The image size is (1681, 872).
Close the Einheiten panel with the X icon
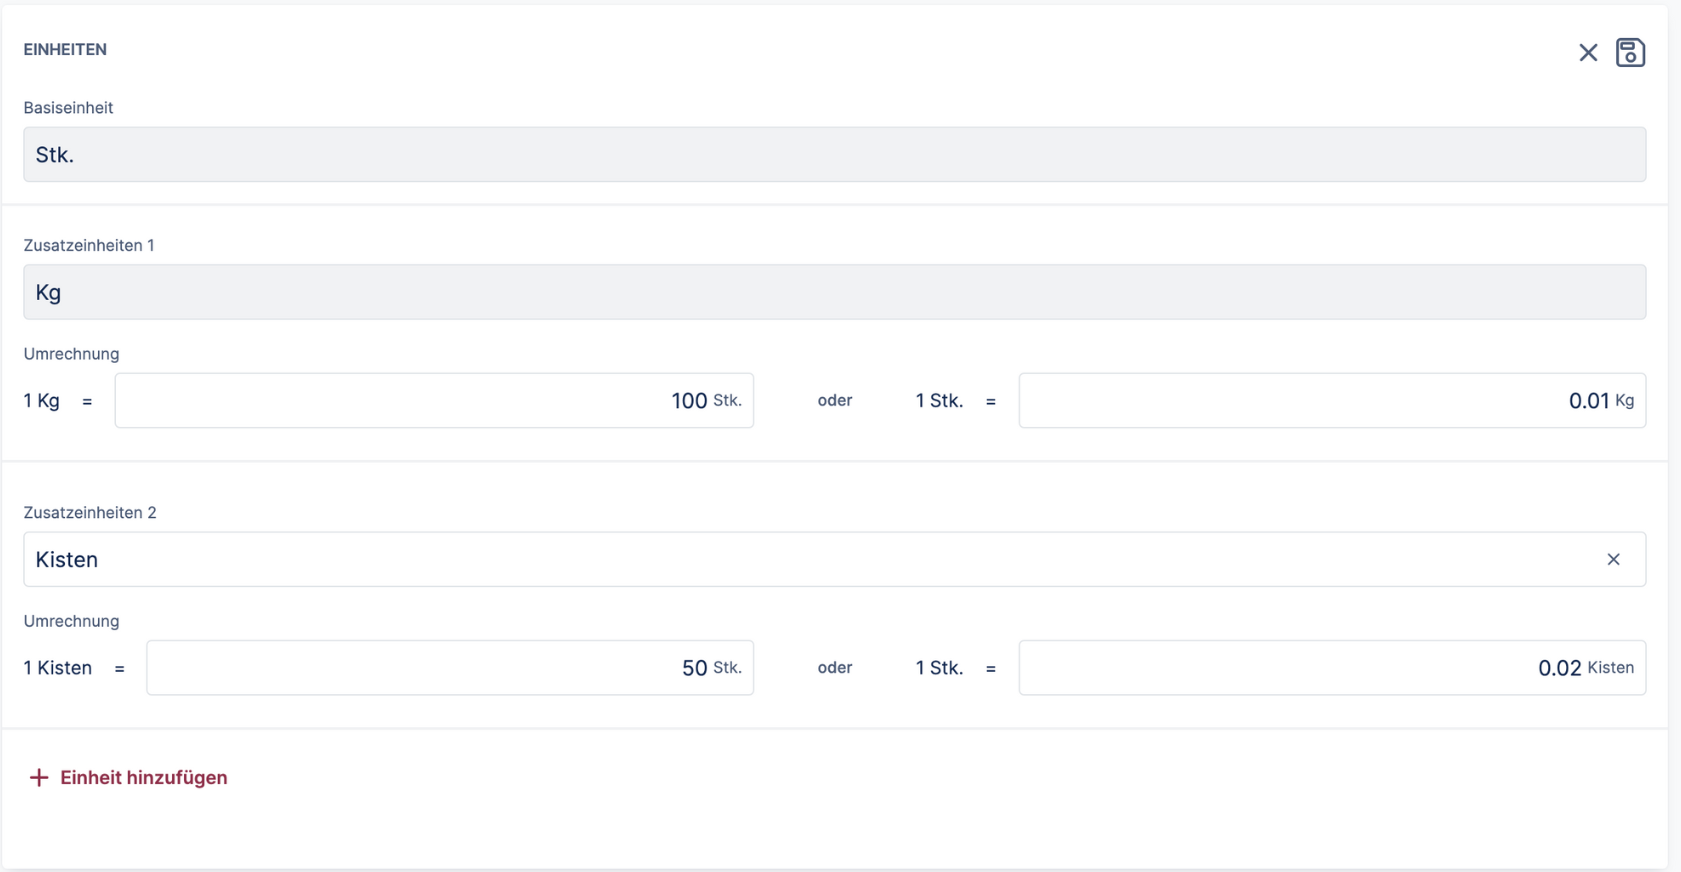click(x=1588, y=53)
